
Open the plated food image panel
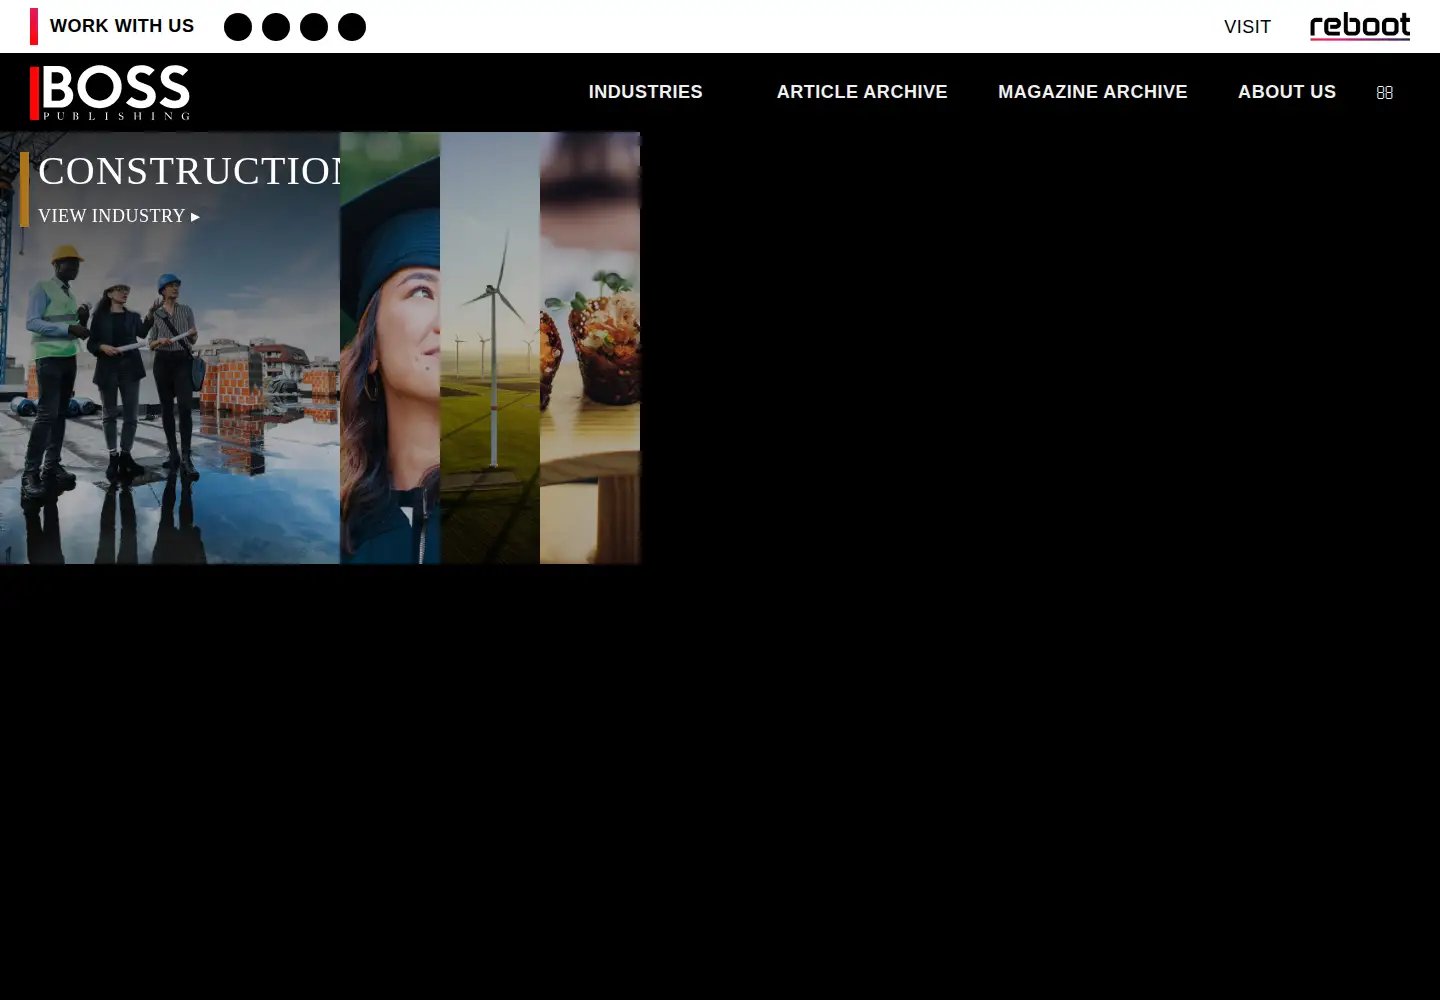(590, 348)
